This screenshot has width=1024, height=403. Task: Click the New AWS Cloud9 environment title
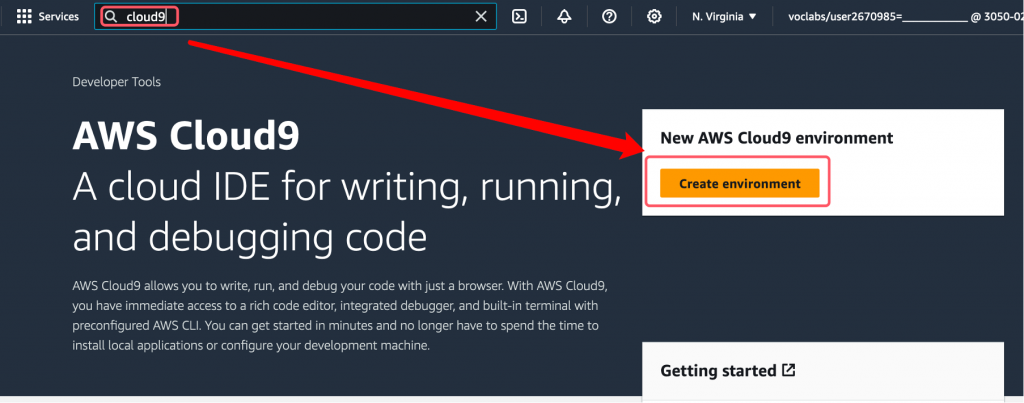(776, 138)
